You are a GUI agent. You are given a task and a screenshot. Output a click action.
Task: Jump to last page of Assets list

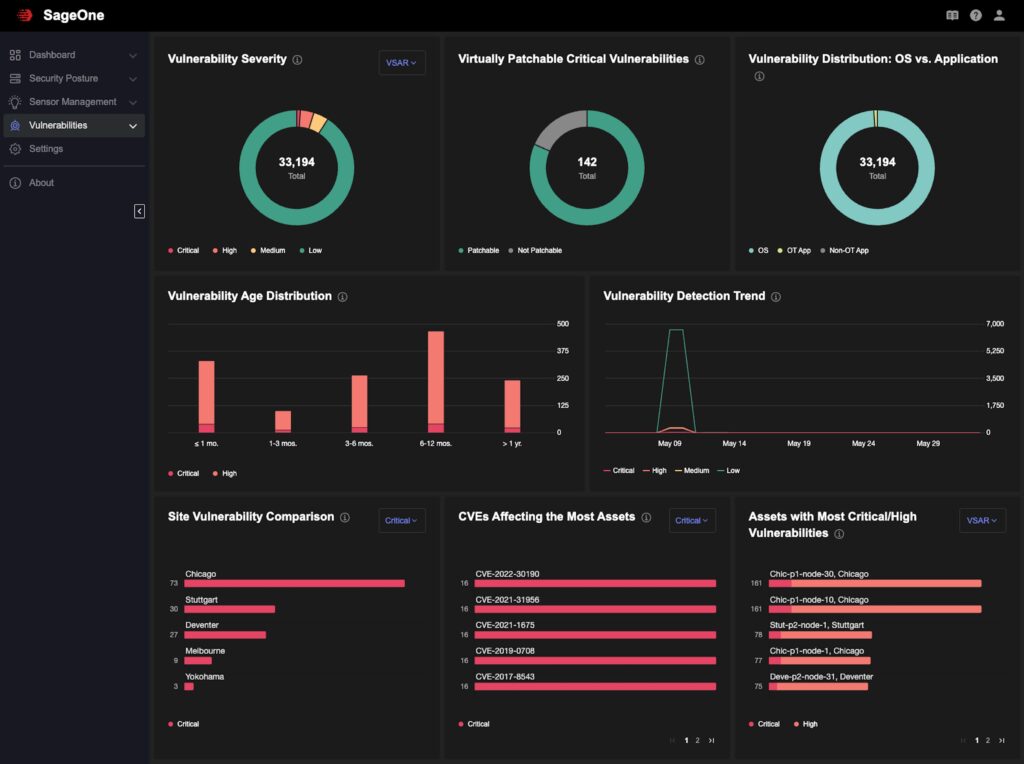point(1001,740)
